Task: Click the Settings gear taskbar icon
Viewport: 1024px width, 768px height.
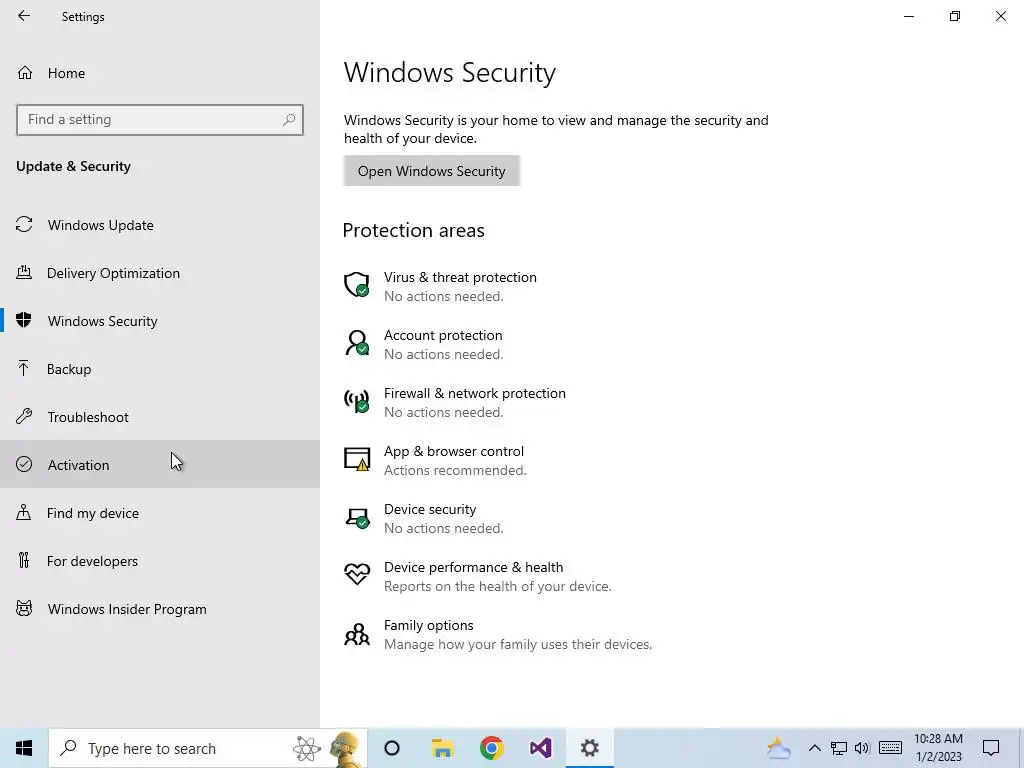Action: tap(590, 748)
